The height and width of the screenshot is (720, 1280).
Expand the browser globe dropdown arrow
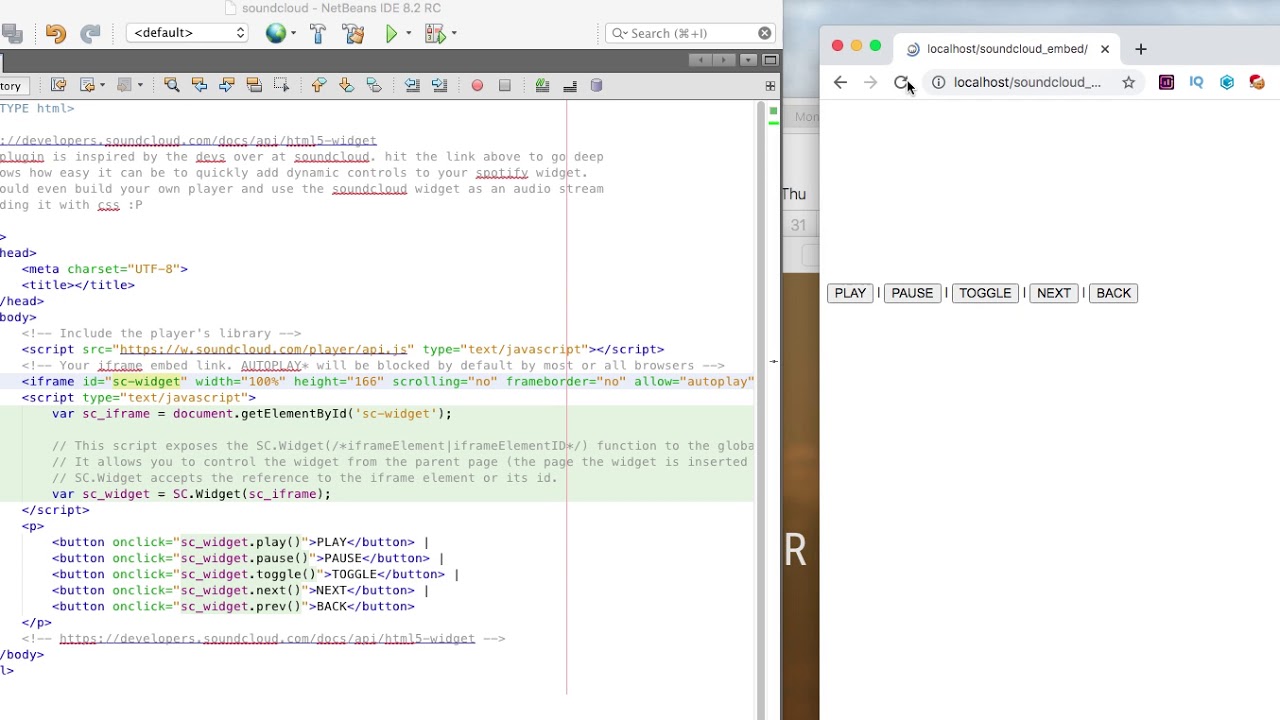pyautogui.click(x=293, y=33)
